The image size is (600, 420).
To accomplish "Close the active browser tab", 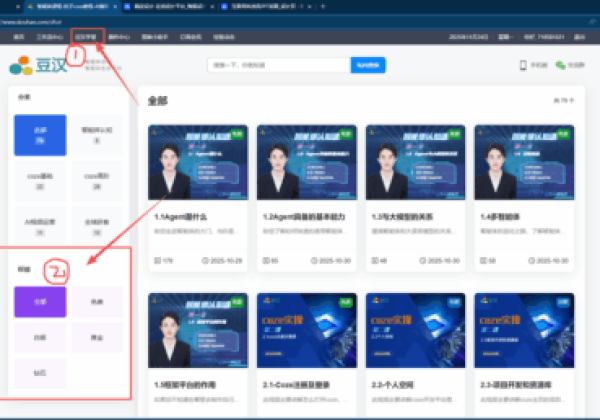I will 115,7.
